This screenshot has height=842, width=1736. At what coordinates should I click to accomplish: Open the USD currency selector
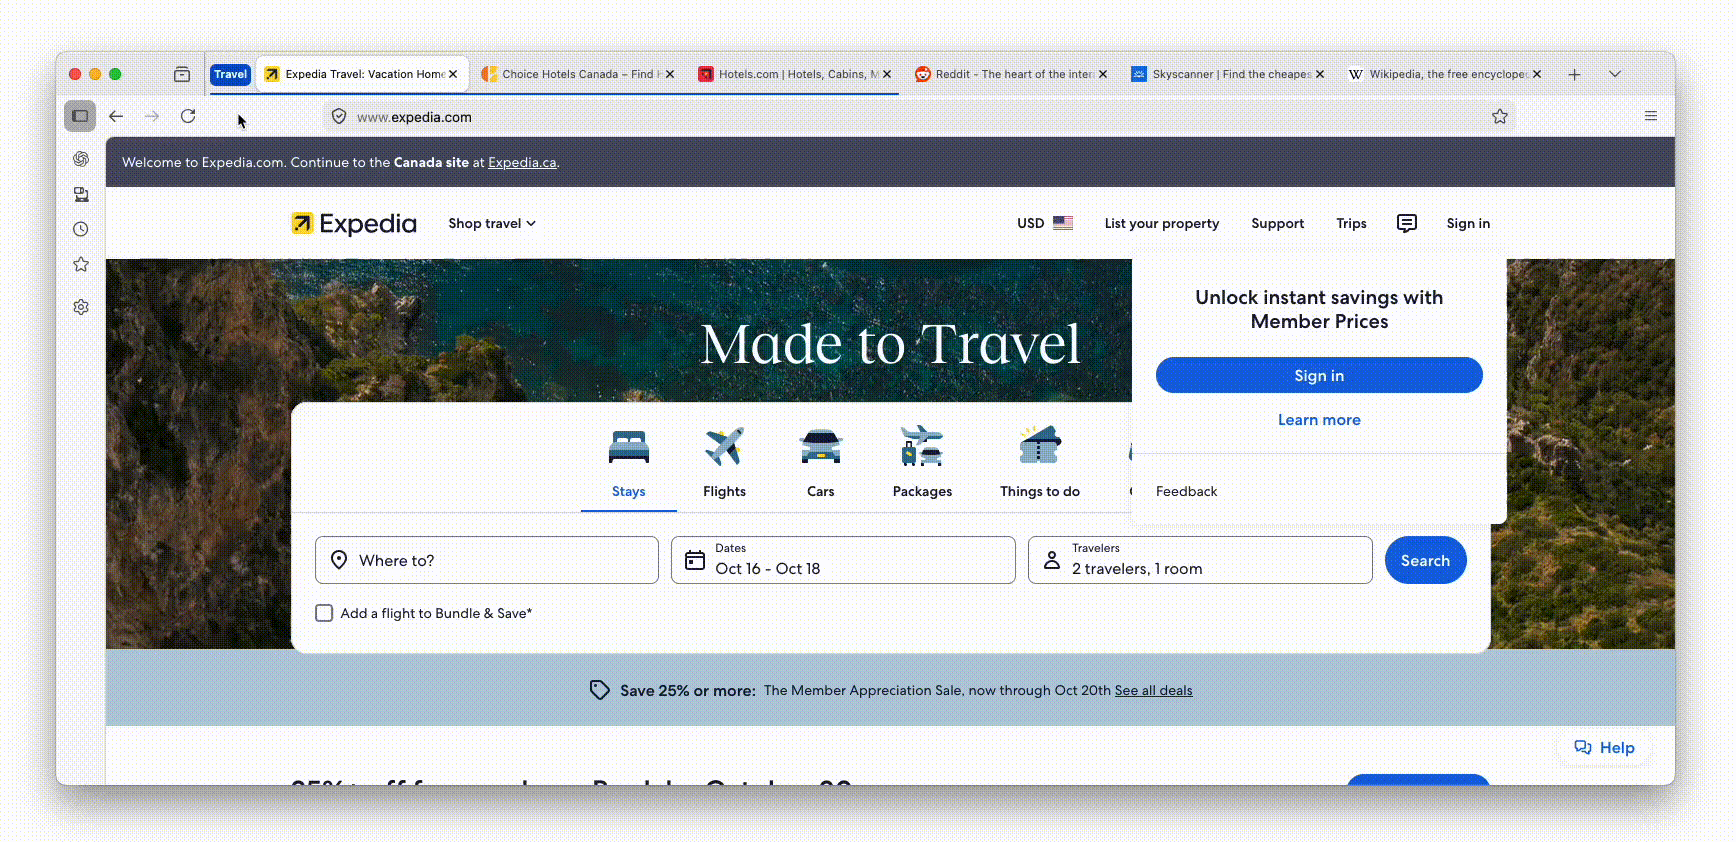[1044, 223]
